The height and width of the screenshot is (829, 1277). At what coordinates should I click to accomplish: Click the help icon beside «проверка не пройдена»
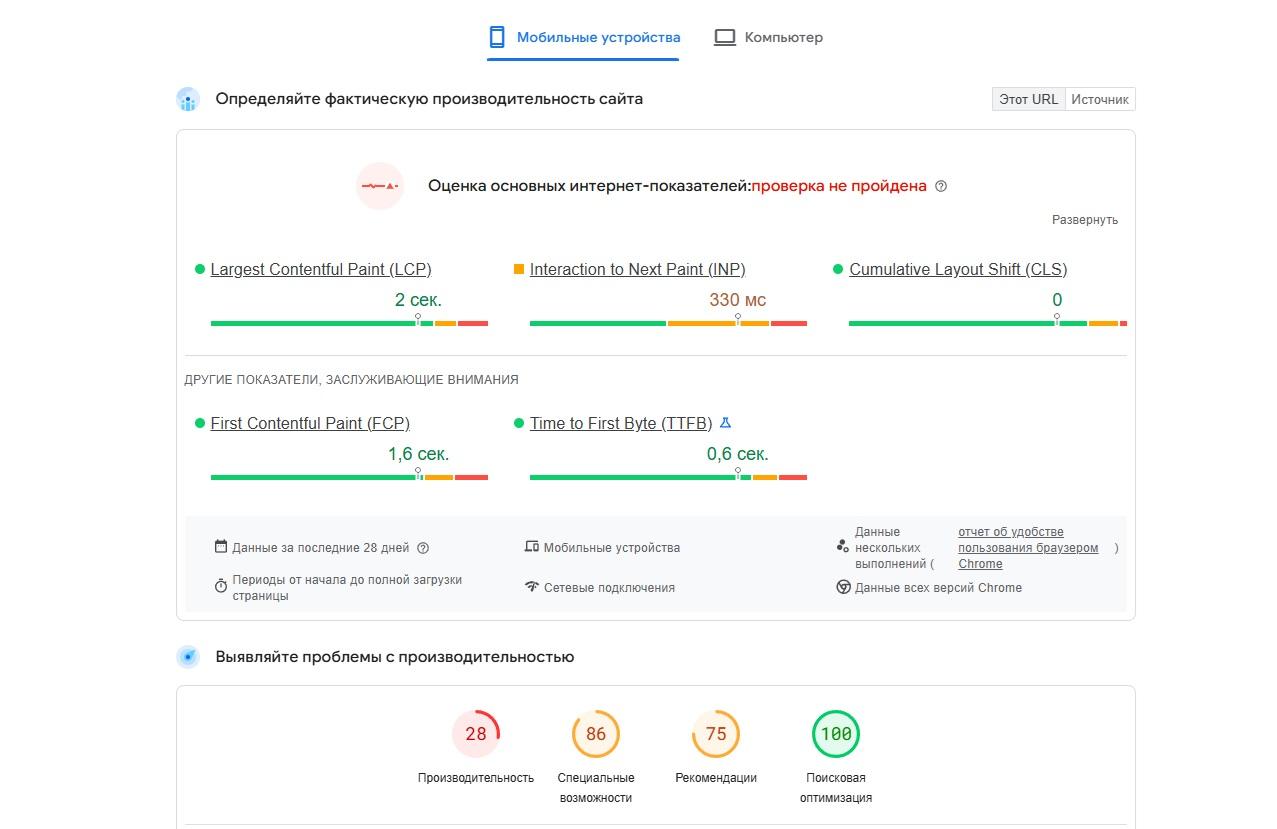tap(941, 186)
